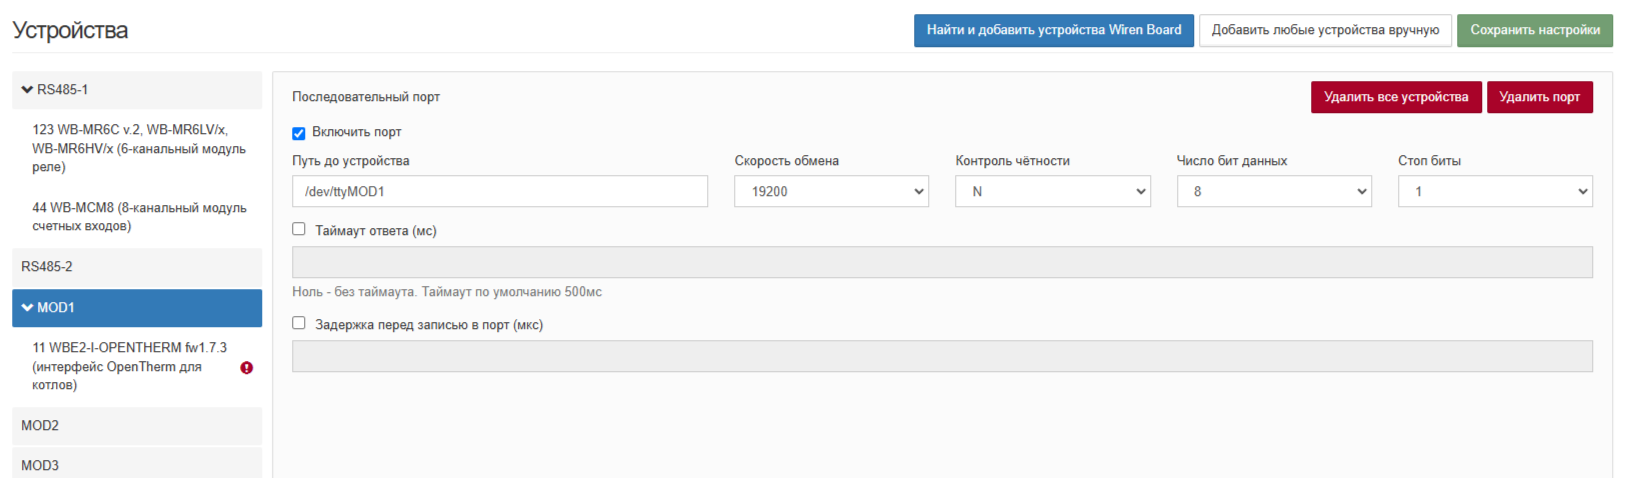
Task: Enable the 'Таймаут ответа (мс)' checkbox
Action: (298, 229)
